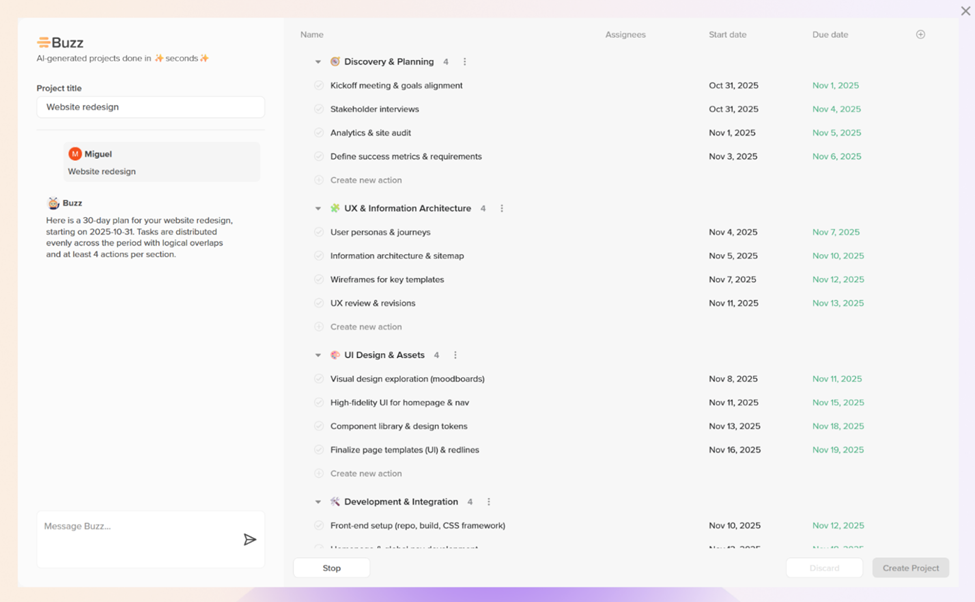Collapse the UX & Information Architecture section

[x=318, y=209]
